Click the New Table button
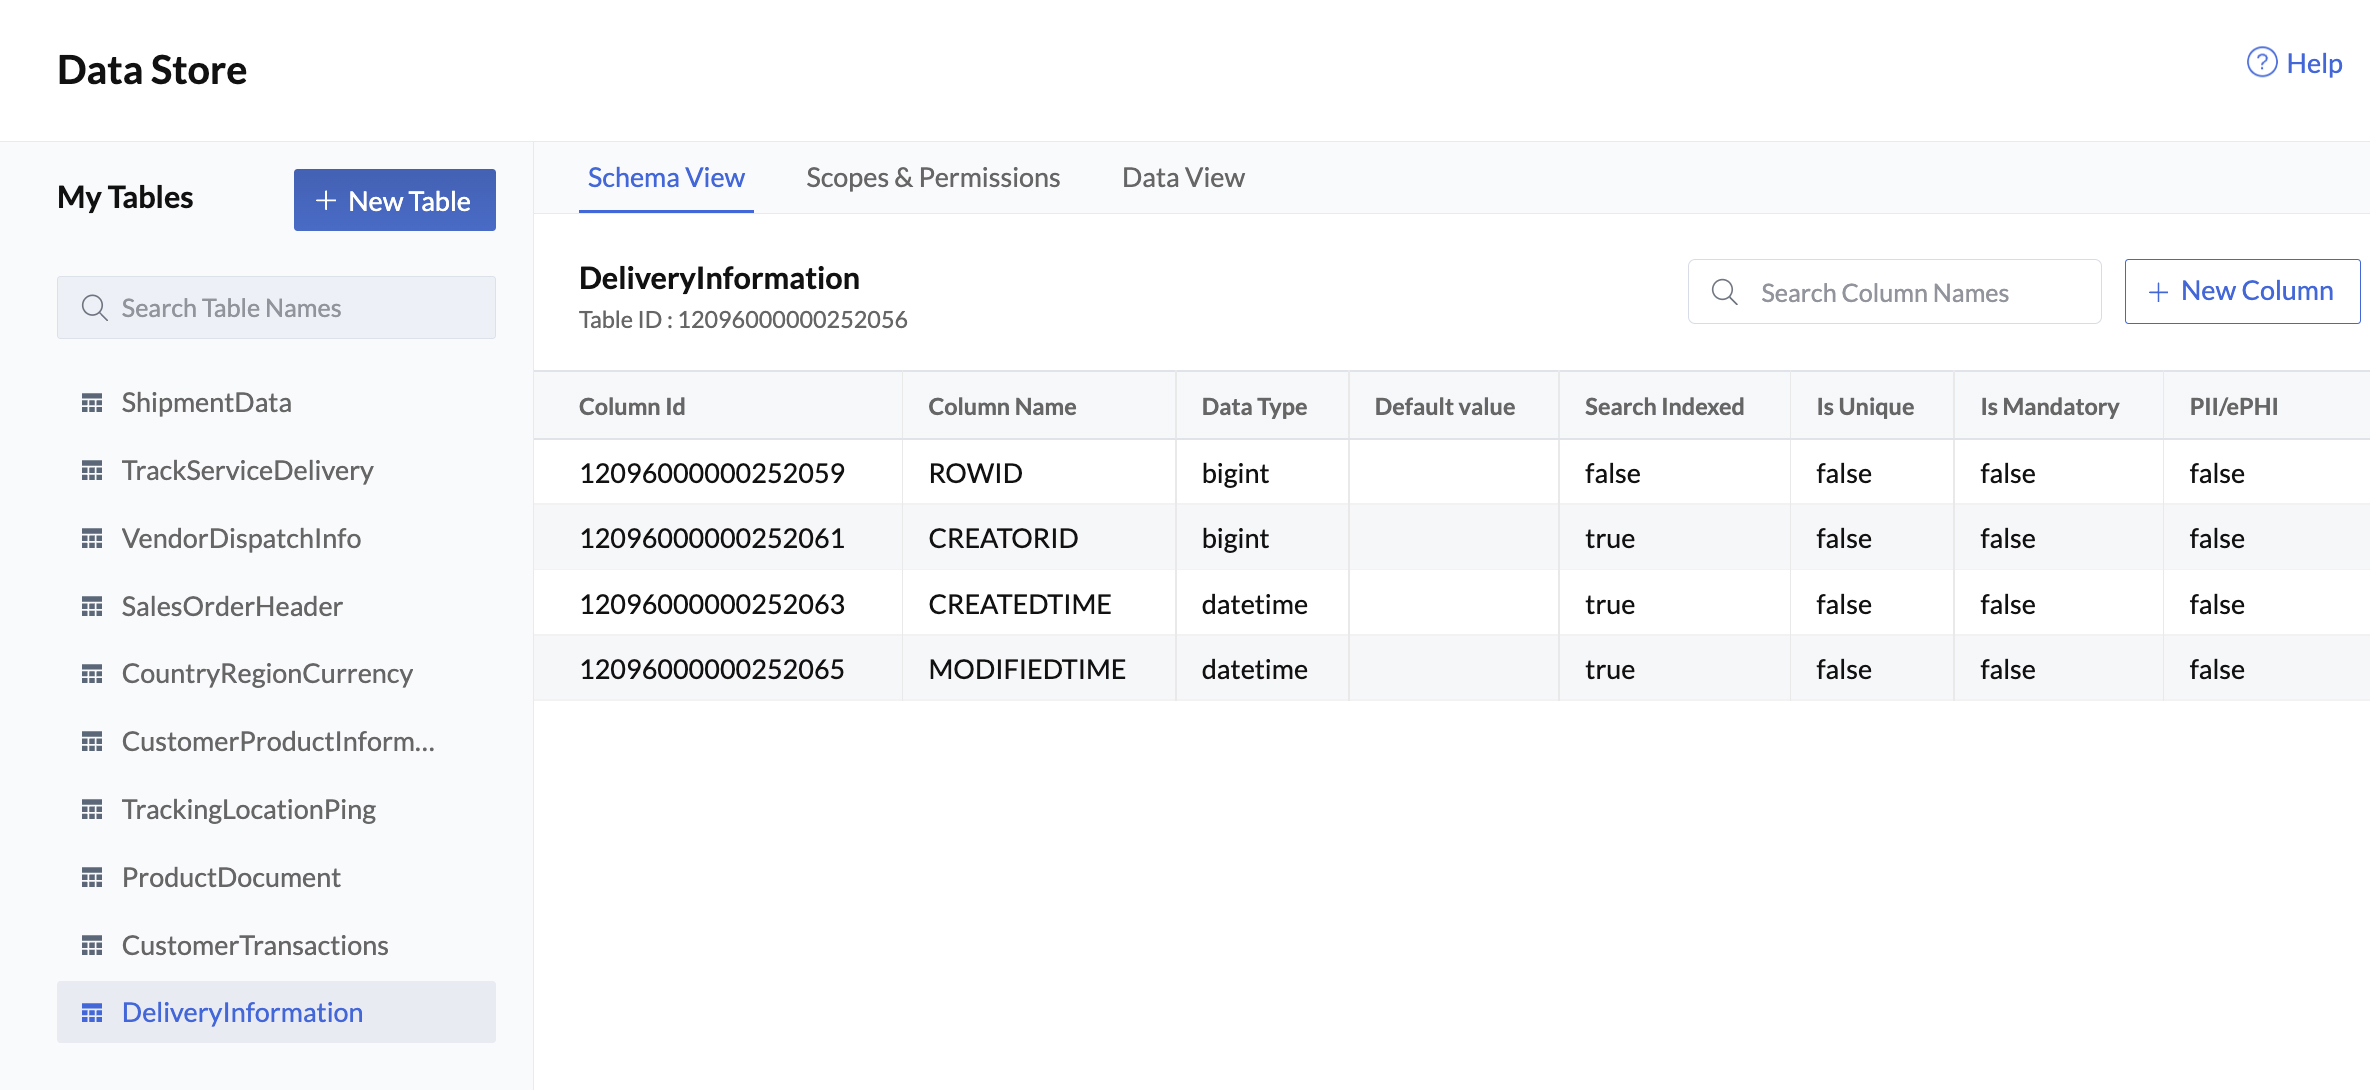 pyautogui.click(x=394, y=200)
